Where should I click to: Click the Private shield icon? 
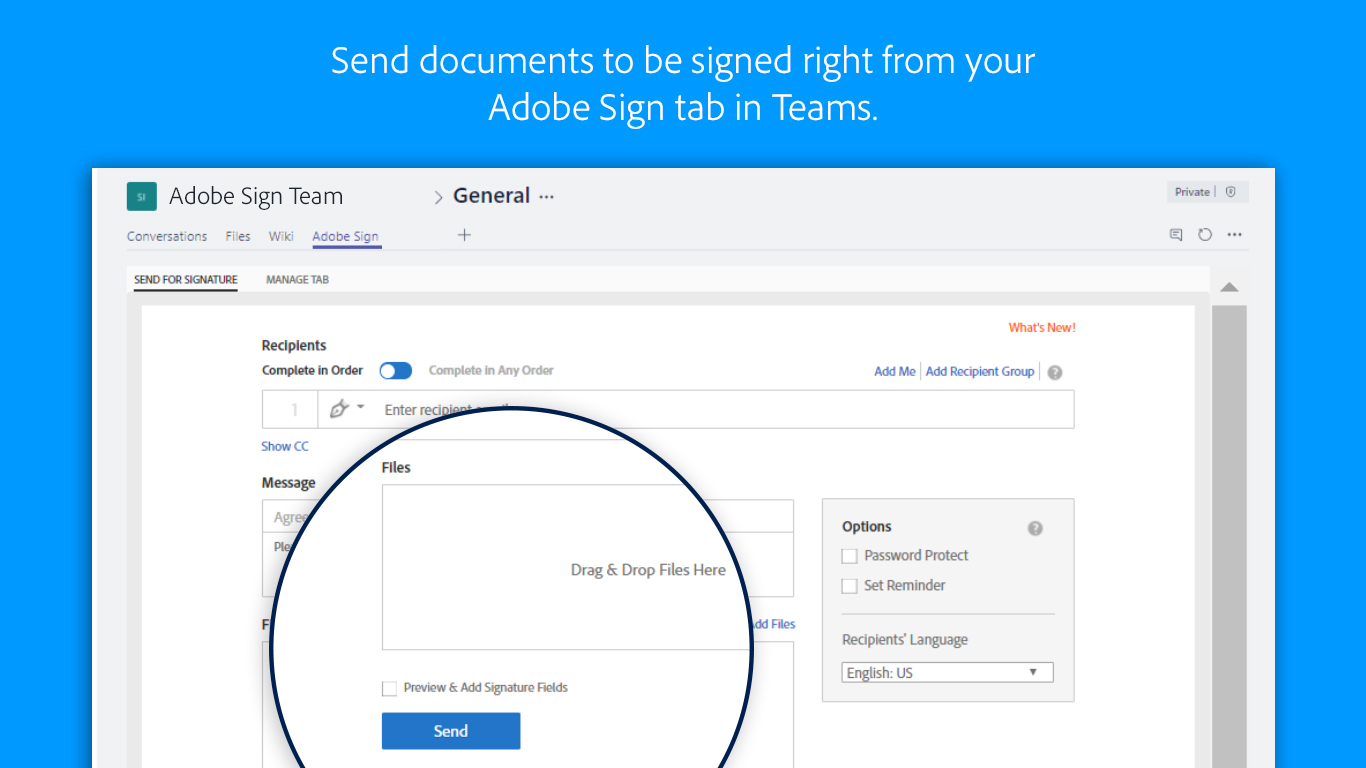point(1231,192)
